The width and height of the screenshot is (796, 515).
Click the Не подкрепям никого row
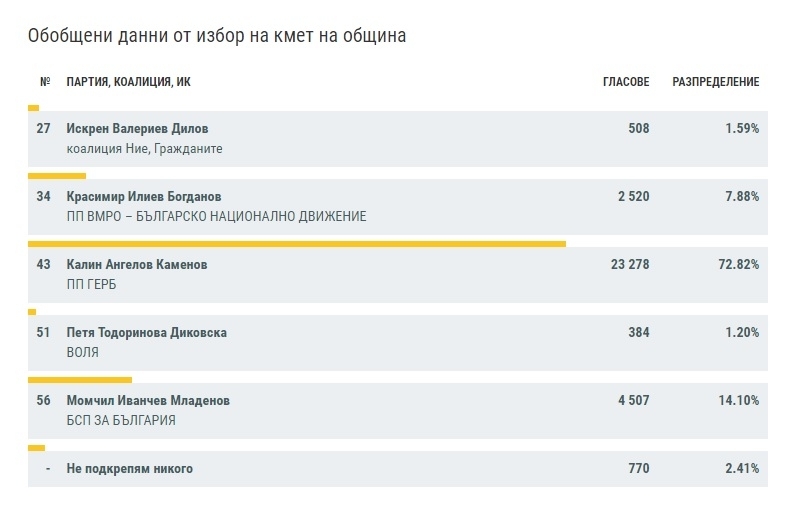(129, 468)
